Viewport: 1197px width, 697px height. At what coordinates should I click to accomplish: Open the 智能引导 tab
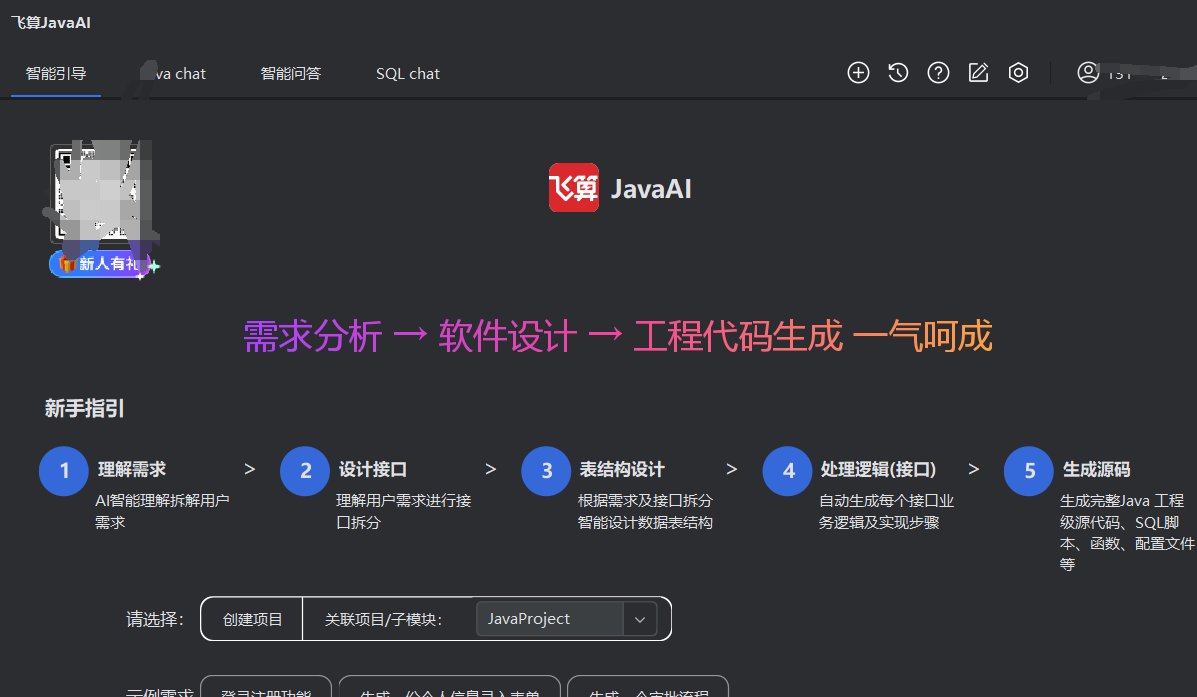(56, 74)
